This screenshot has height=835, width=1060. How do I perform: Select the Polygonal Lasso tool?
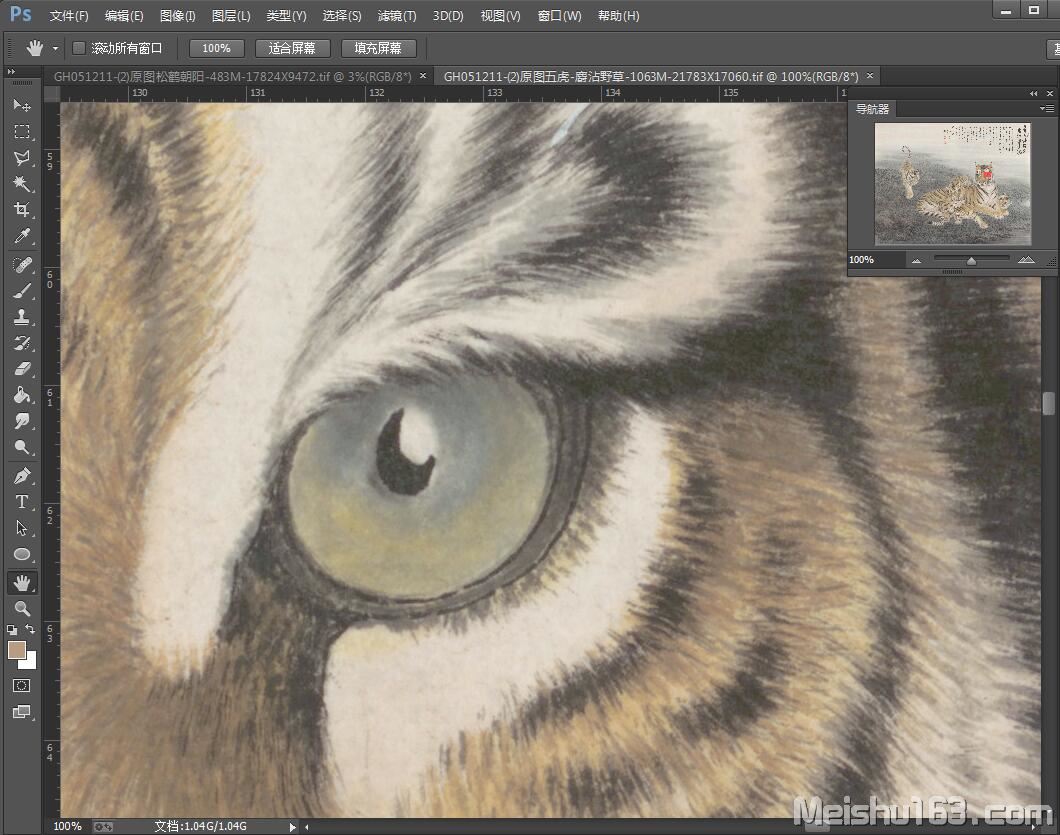[22, 158]
